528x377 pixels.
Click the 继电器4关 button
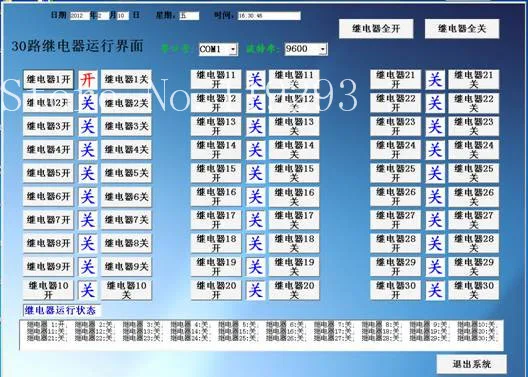(126, 149)
